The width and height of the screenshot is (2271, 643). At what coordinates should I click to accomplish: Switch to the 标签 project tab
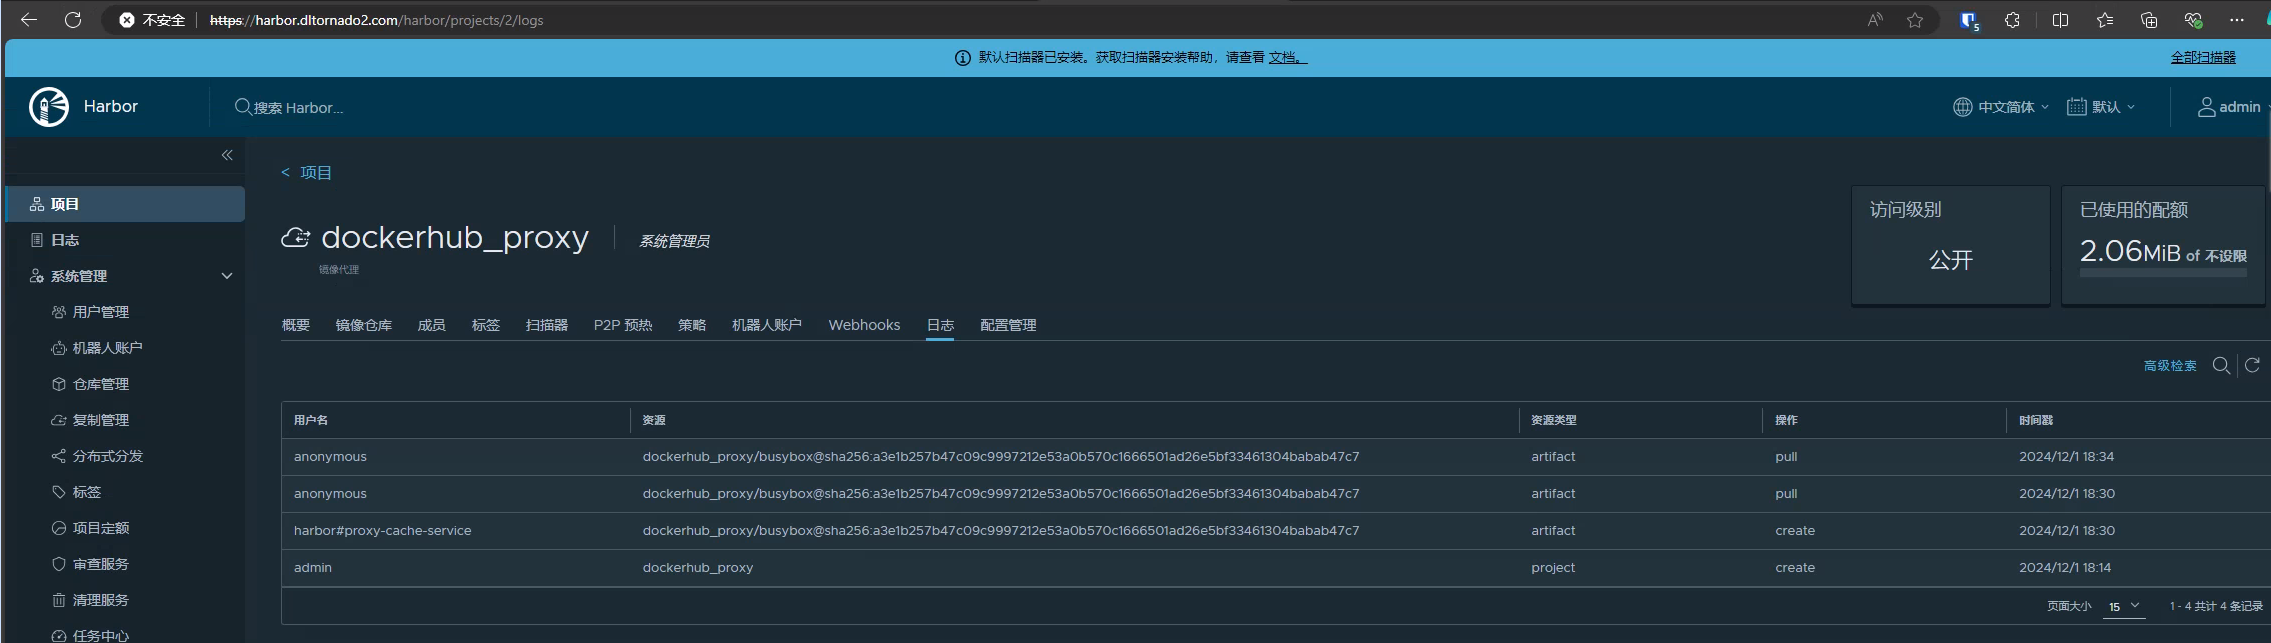point(486,325)
